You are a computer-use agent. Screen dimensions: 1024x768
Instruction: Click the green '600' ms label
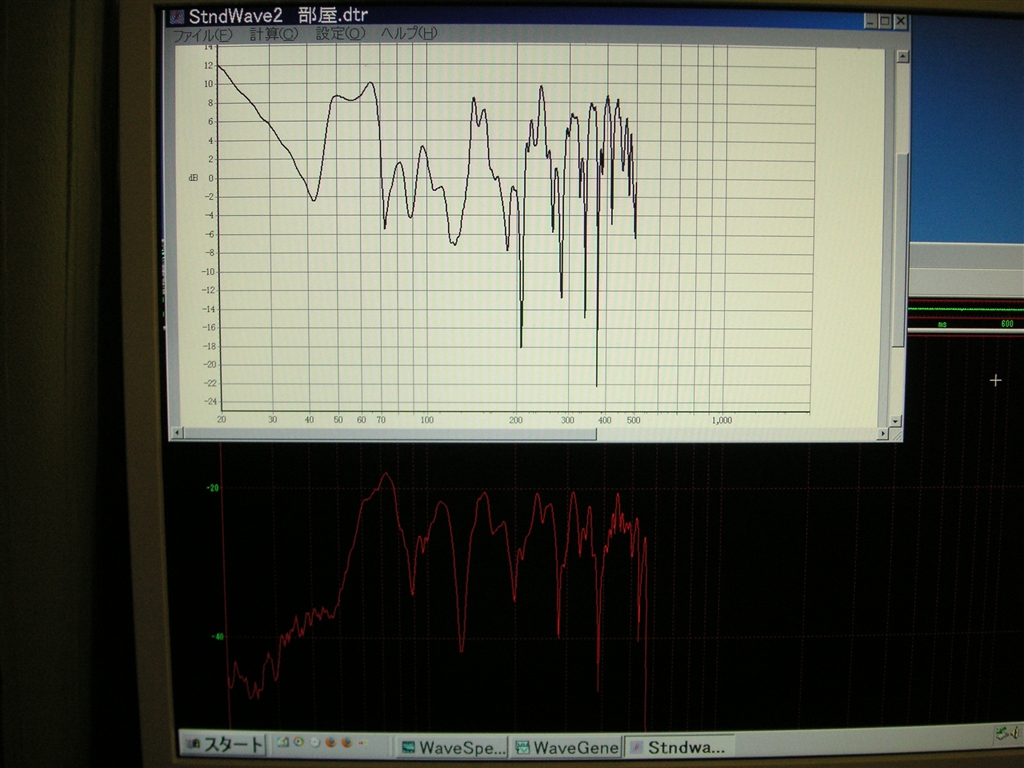coord(1007,324)
